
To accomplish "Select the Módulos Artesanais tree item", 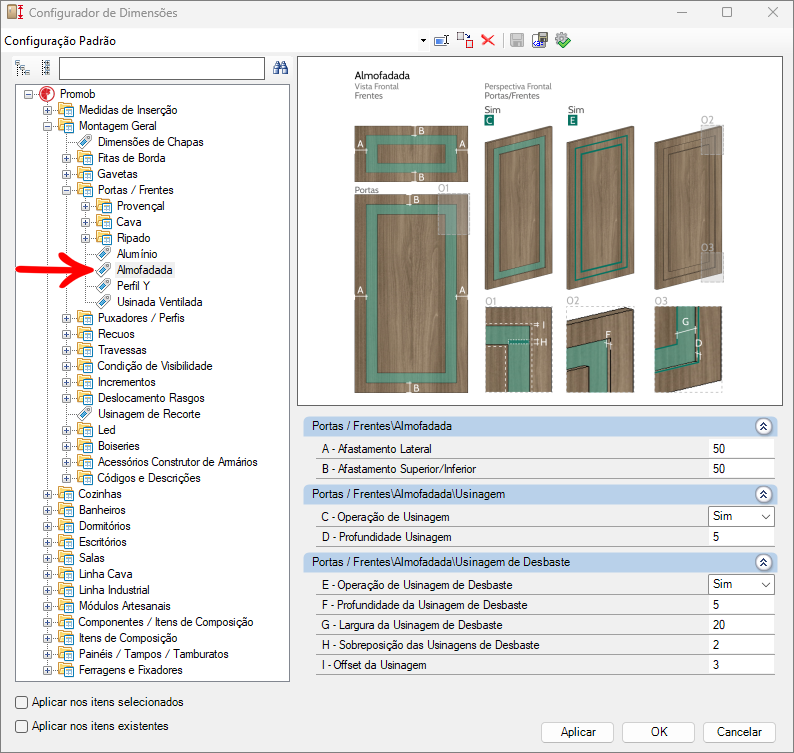I will [125, 606].
